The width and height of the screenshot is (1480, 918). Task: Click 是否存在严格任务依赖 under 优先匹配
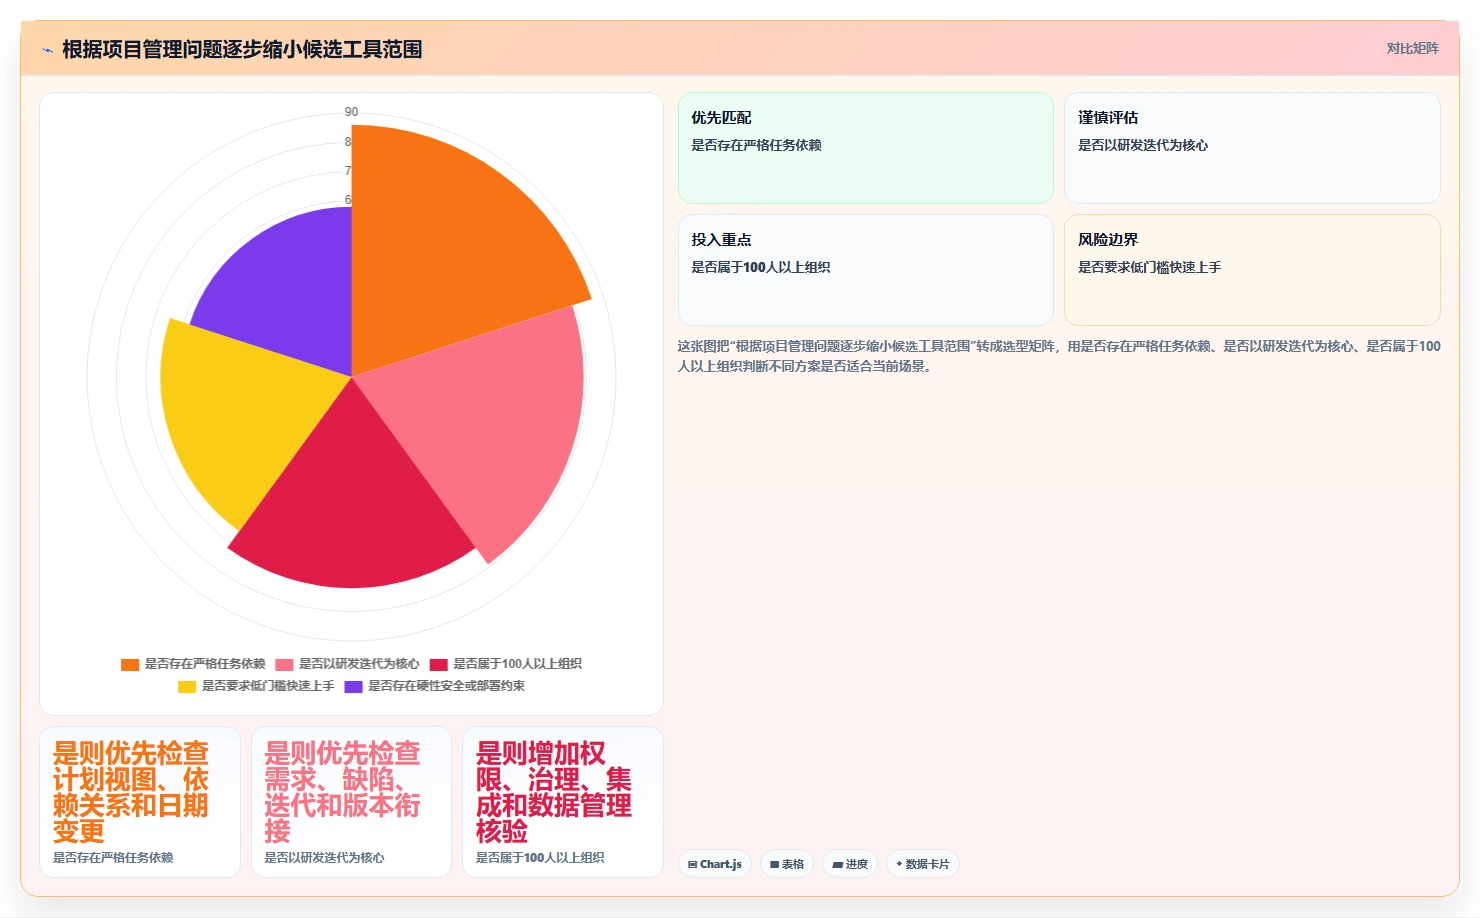coord(756,145)
